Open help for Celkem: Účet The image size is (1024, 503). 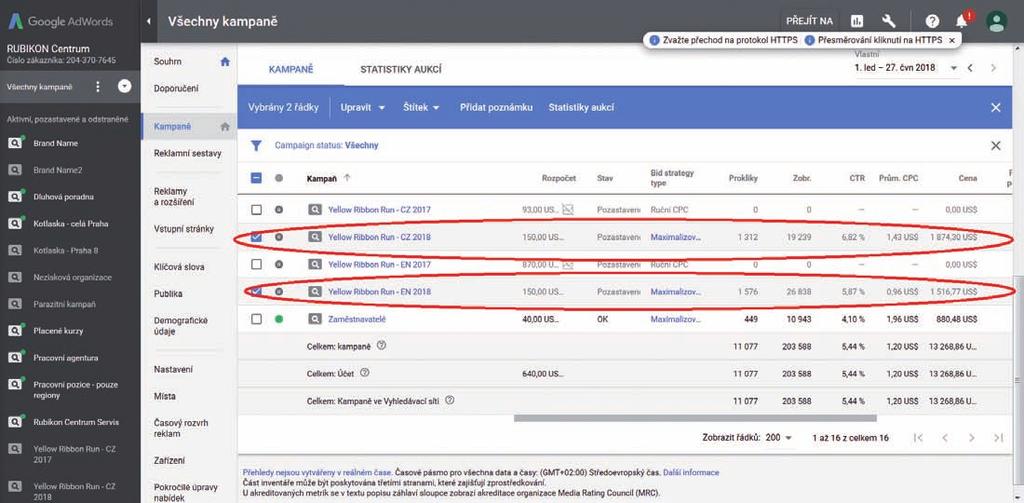(364, 373)
